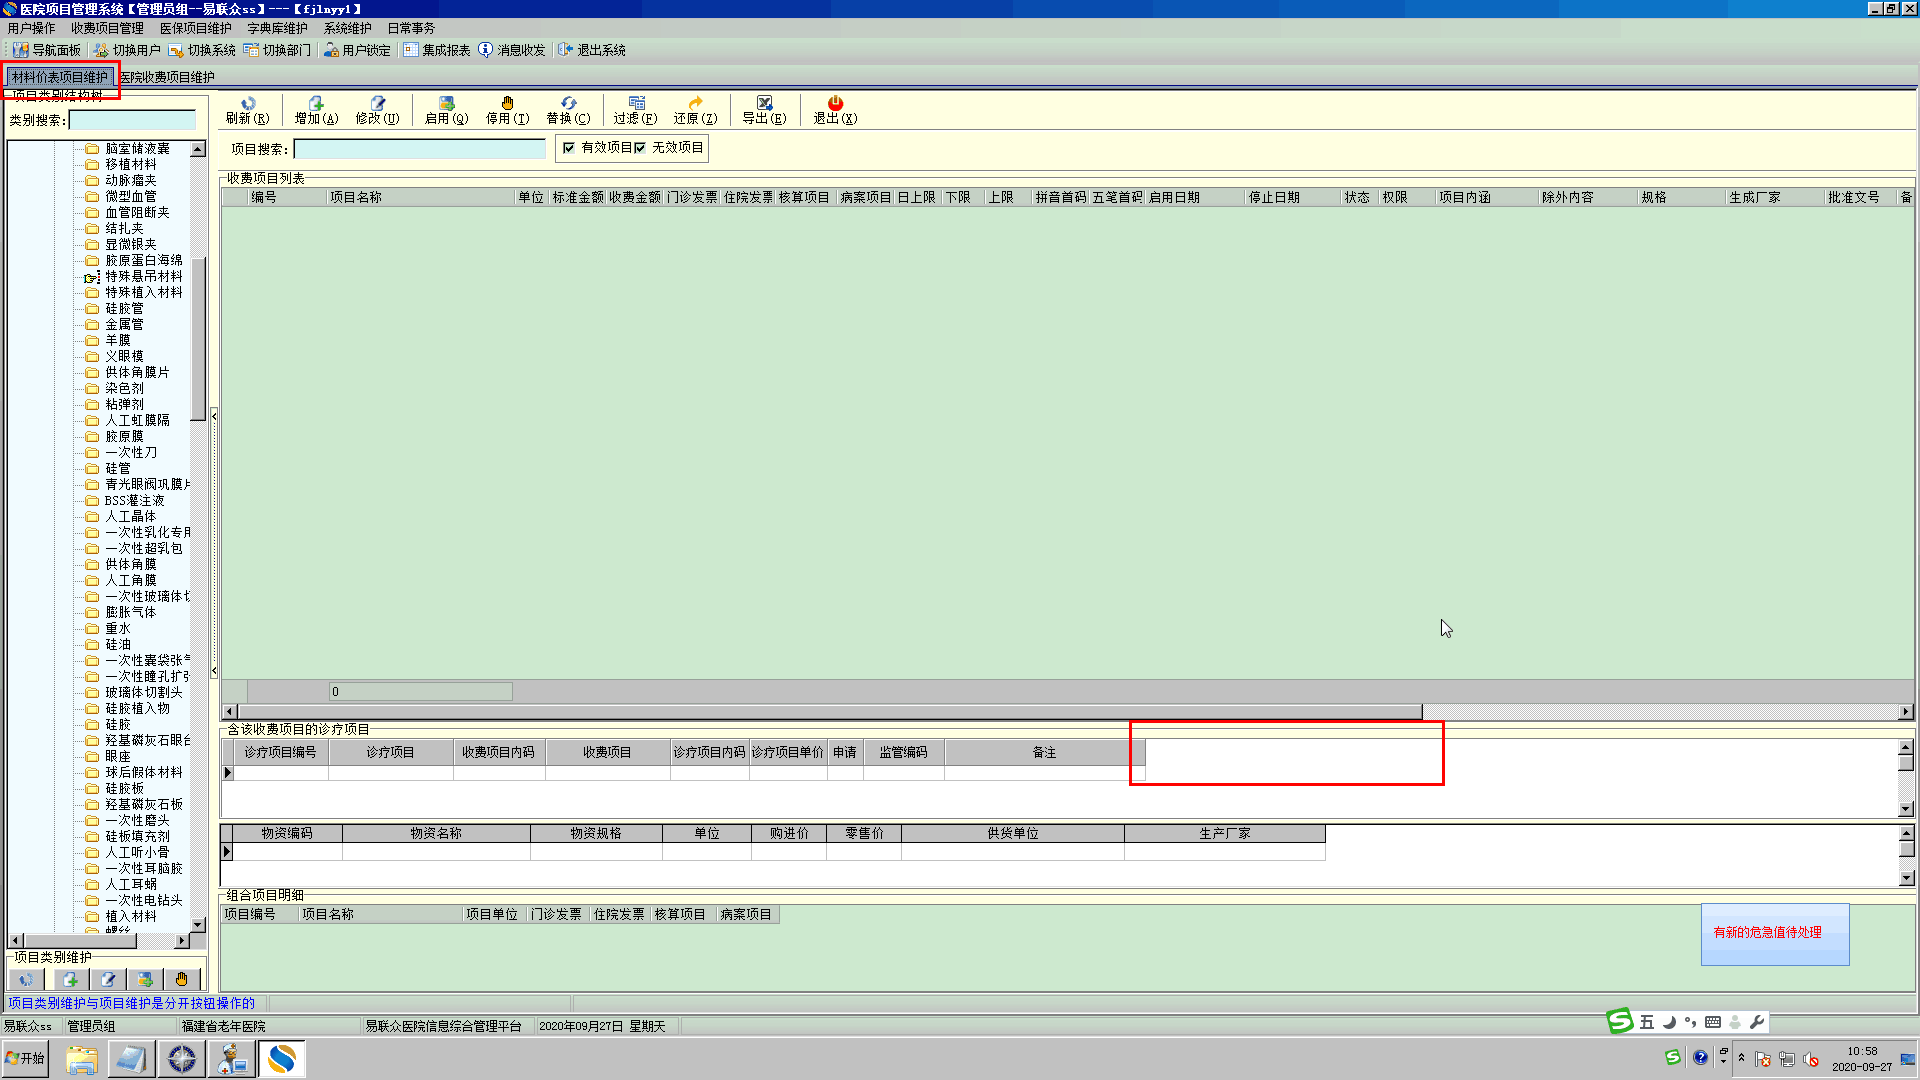Open the 字典库维护 menu
The height and width of the screenshot is (1080, 1920).
tap(277, 28)
